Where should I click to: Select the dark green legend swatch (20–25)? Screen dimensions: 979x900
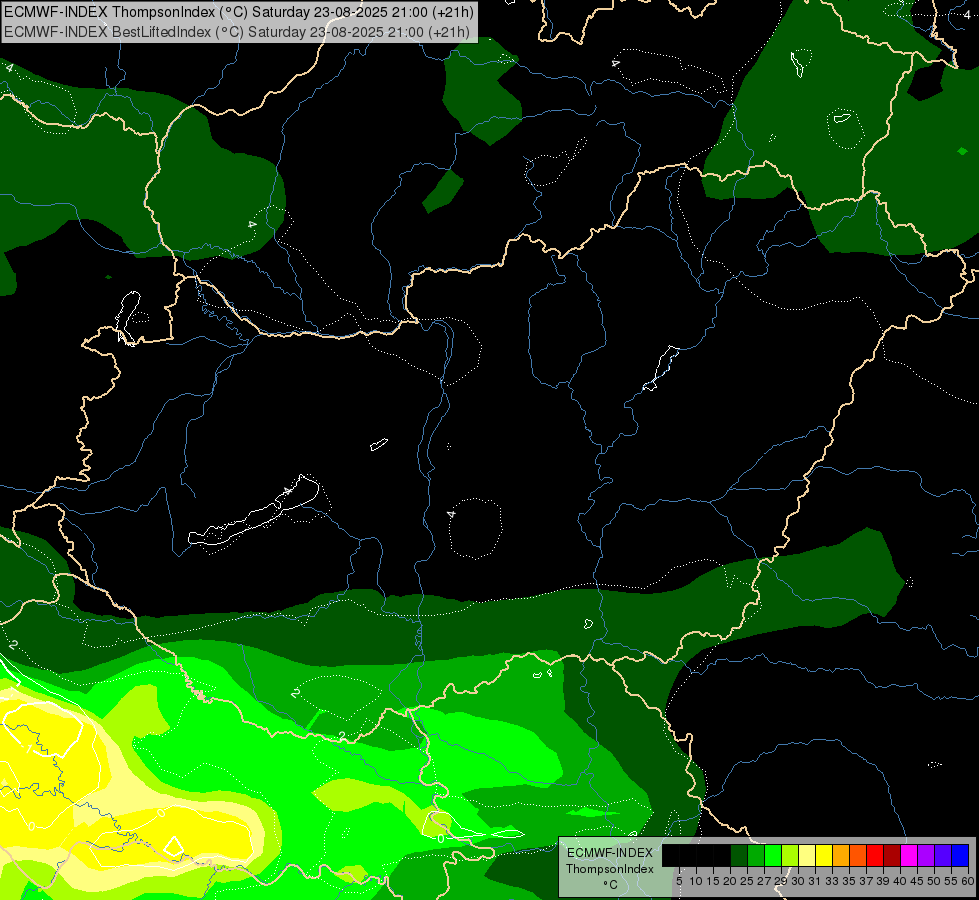tap(739, 855)
